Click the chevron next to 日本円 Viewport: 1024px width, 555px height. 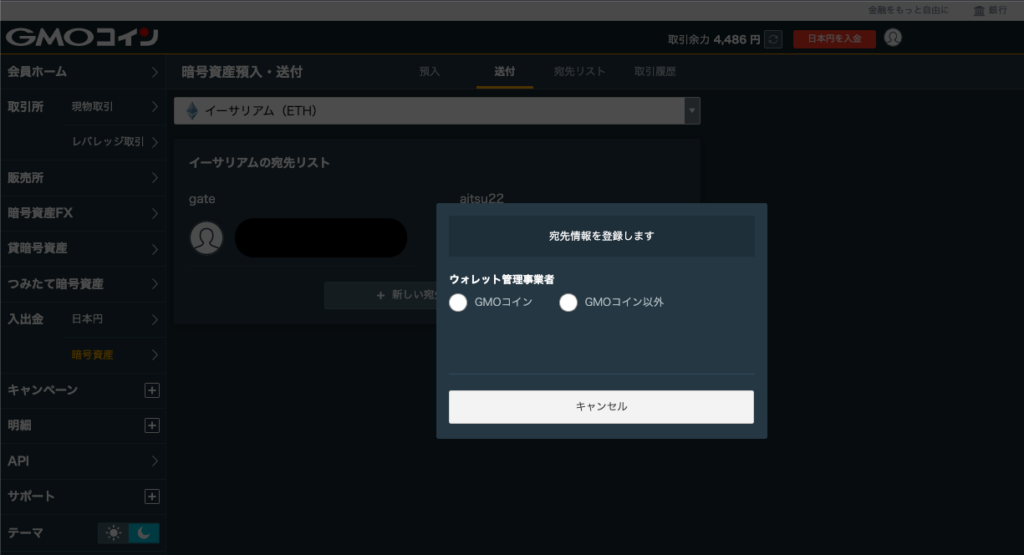pos(155,319)
